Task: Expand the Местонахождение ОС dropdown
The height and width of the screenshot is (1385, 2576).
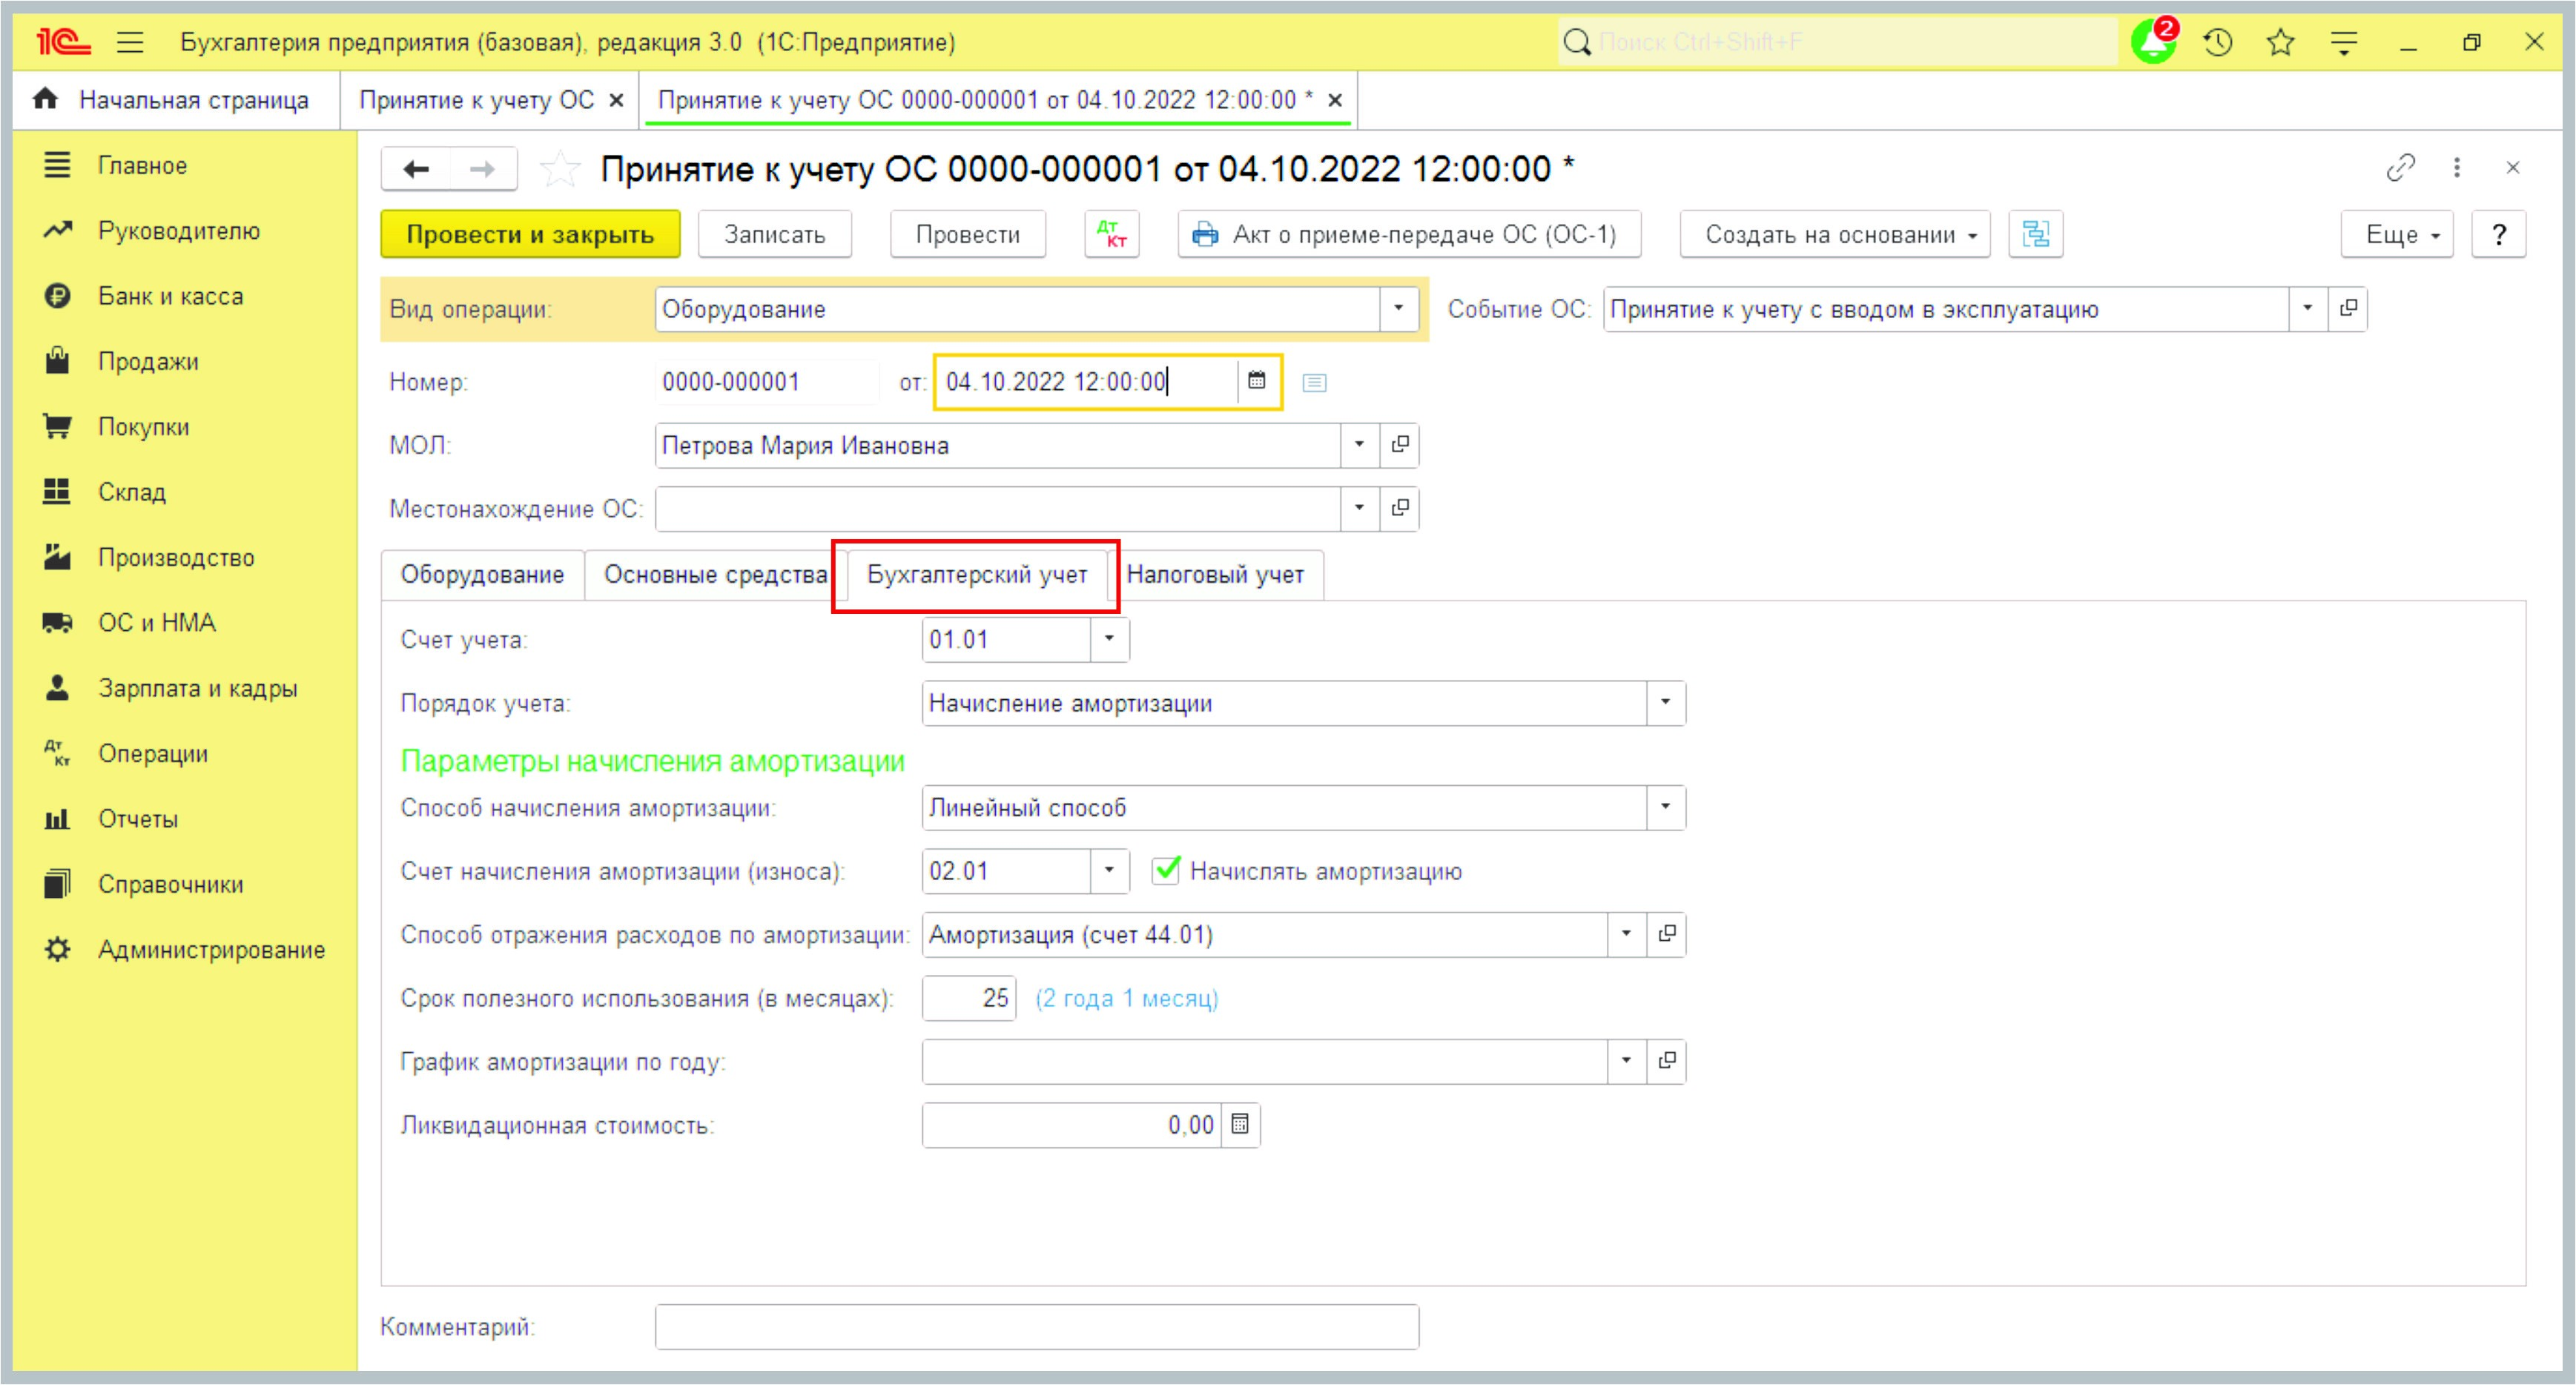Action: pos(1359,508)
